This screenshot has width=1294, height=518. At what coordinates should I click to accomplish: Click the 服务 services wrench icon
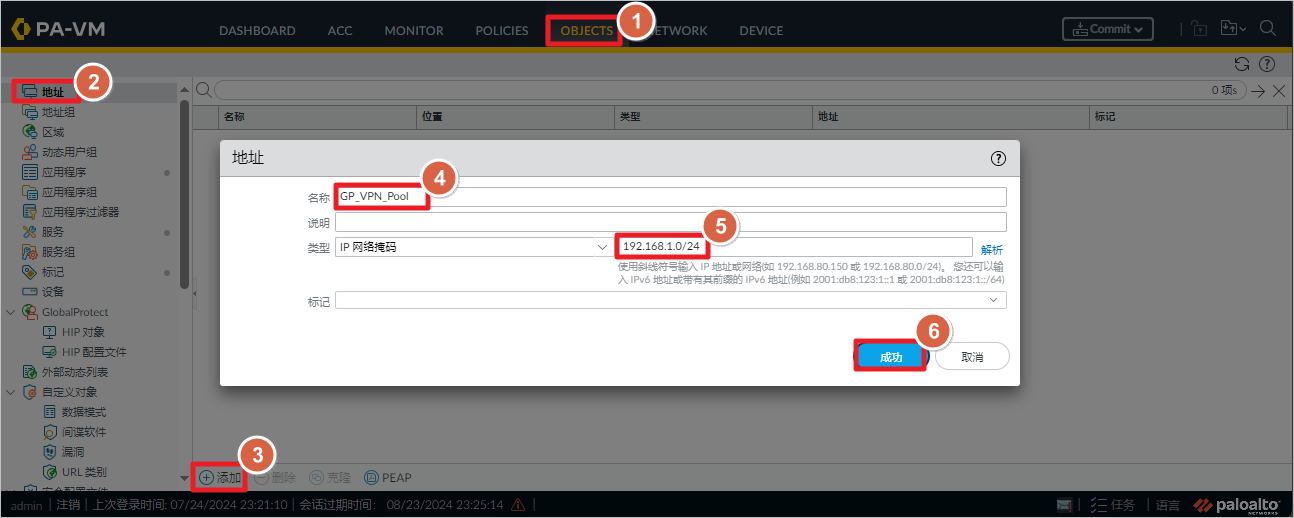tap(30, 232)
